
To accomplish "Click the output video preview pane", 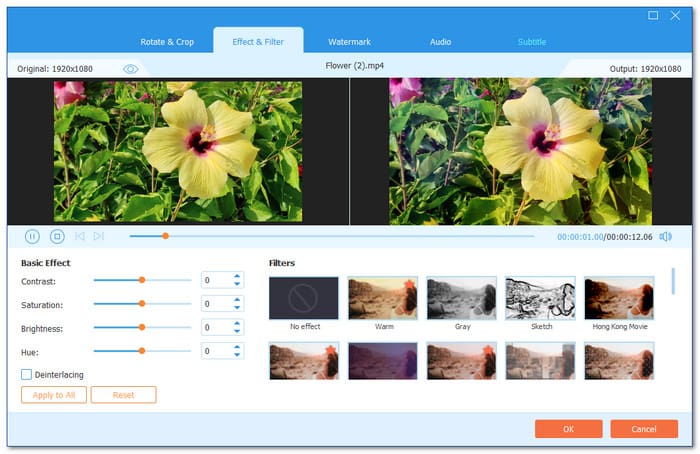I will pyautogui.click(x=521, y=151).
